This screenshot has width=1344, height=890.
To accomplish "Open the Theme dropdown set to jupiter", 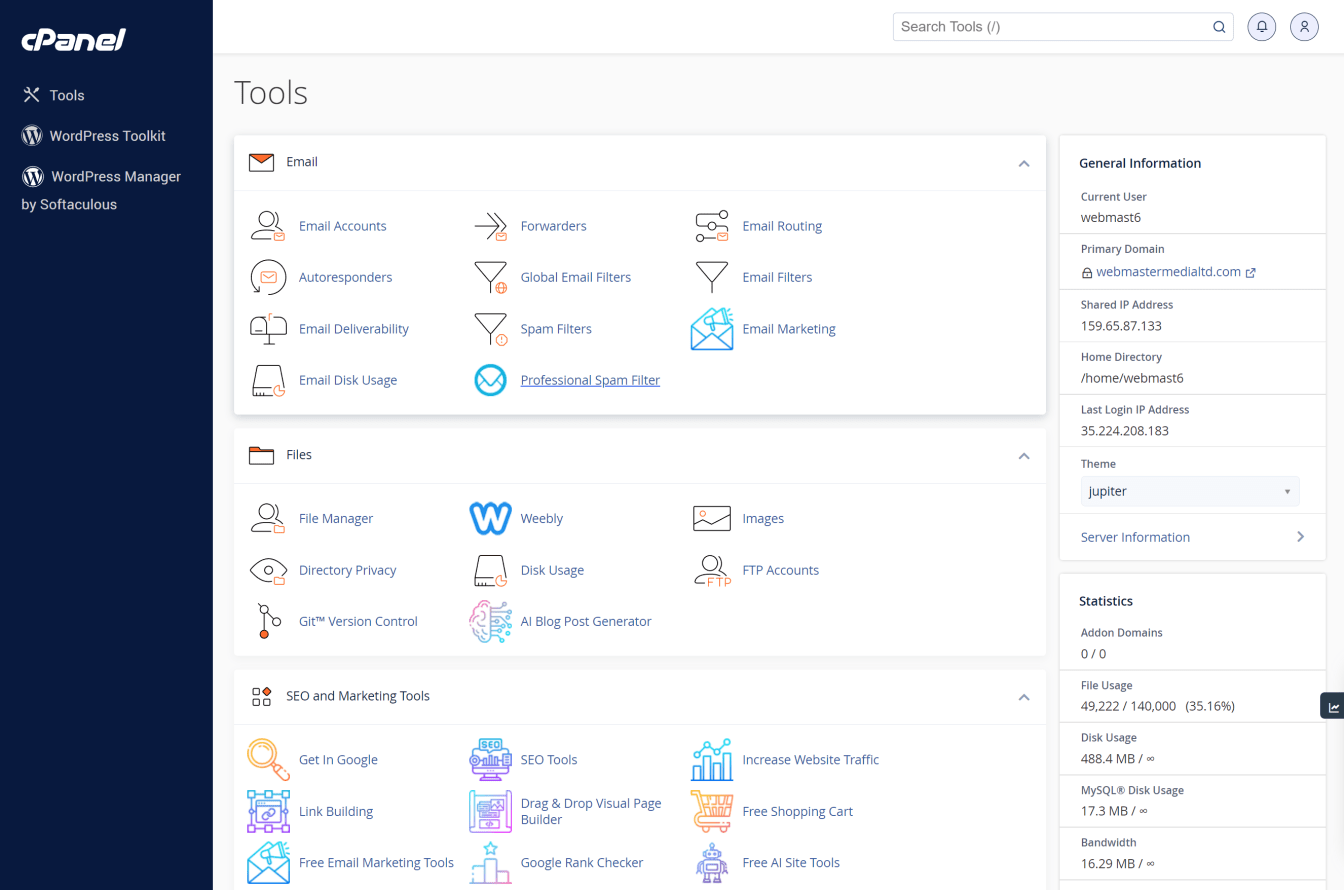I will click(1189, 492).
